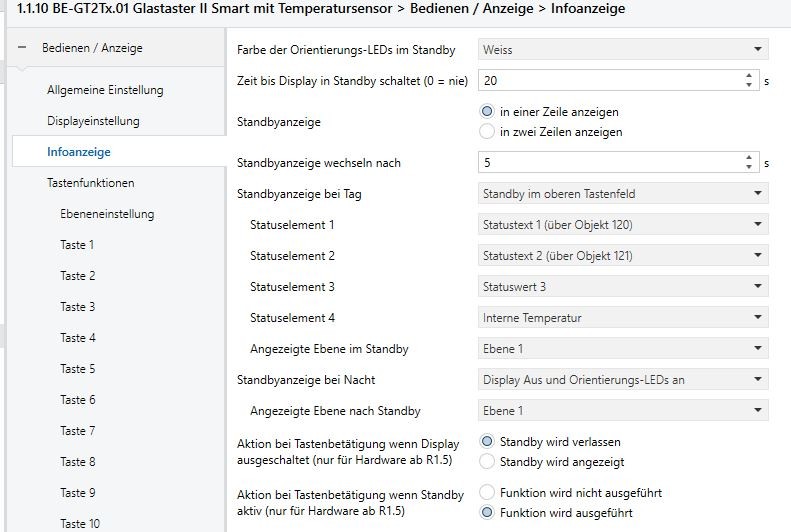The width and height of the screenshot is (791, 532).
Task: Decrease the Standbyanzeige wechseln nach value
Action: tap(749, 167)
